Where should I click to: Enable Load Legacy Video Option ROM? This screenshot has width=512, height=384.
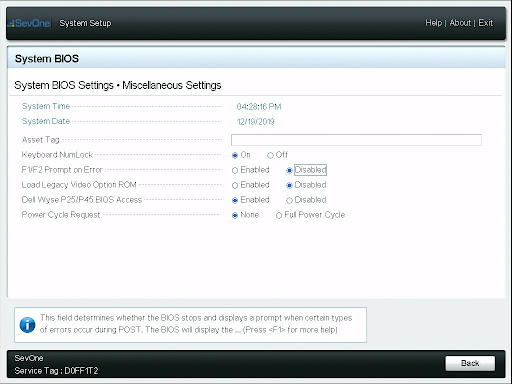235,185
